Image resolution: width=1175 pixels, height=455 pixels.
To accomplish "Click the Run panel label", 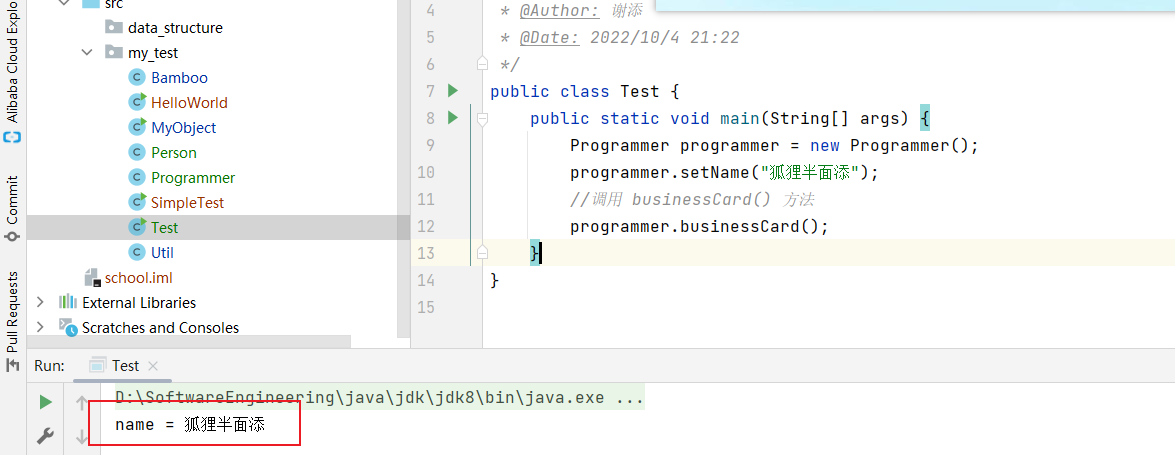I will pyautogui.click(x=49, y=366).
